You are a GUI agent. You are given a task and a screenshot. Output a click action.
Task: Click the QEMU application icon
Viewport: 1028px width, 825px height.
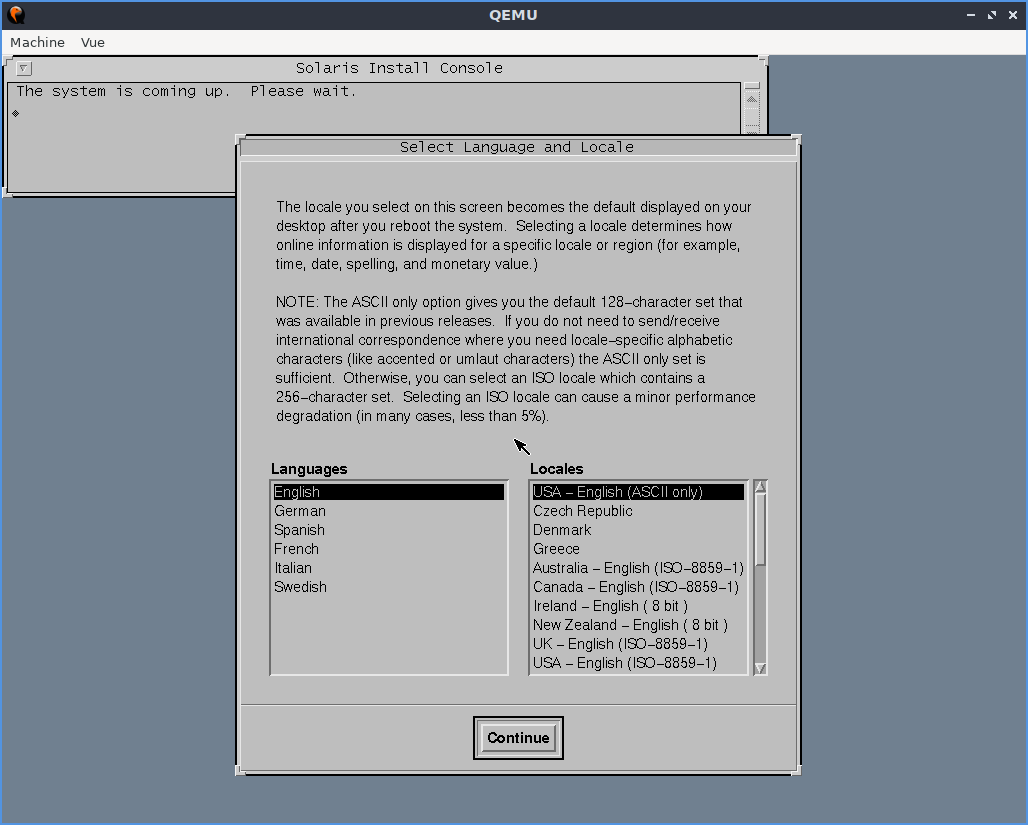coord(16,14)
